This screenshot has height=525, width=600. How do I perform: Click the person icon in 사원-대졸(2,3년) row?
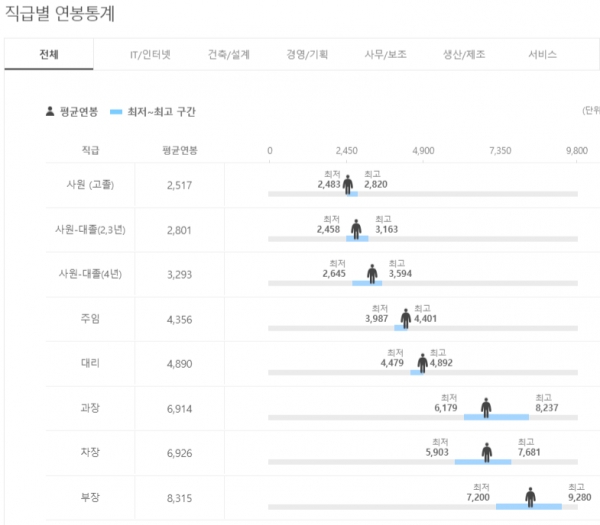pyautogui.click(x=356, y=229)
